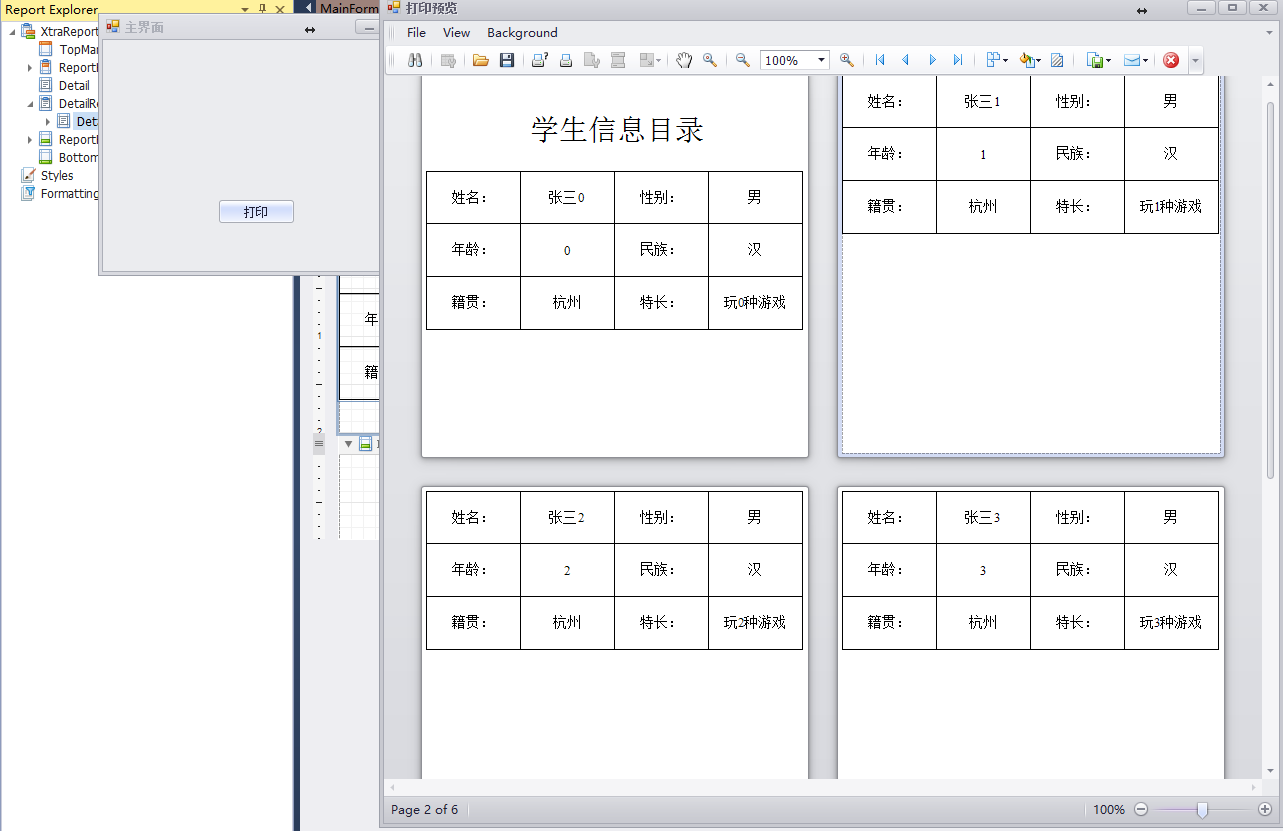Image resolution: width=1283 pixels, height=831 pixels.
Task: Open the export format dropdown arrow
Action: (x=1108, y=60)
